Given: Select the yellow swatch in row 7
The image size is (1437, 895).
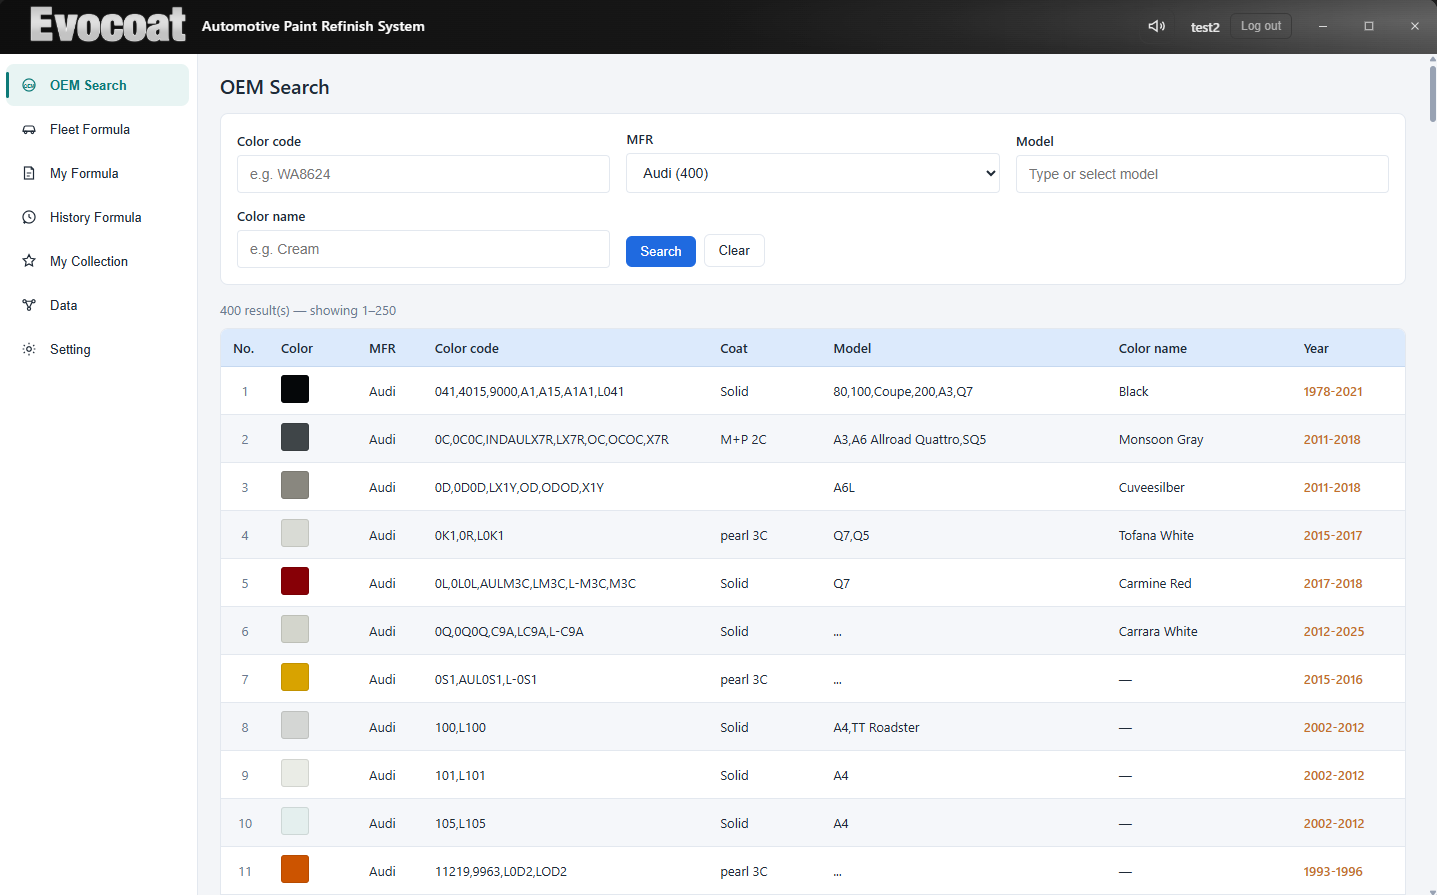Looking at the screenshot, I should pyautogui.click(x=295, y=677).
